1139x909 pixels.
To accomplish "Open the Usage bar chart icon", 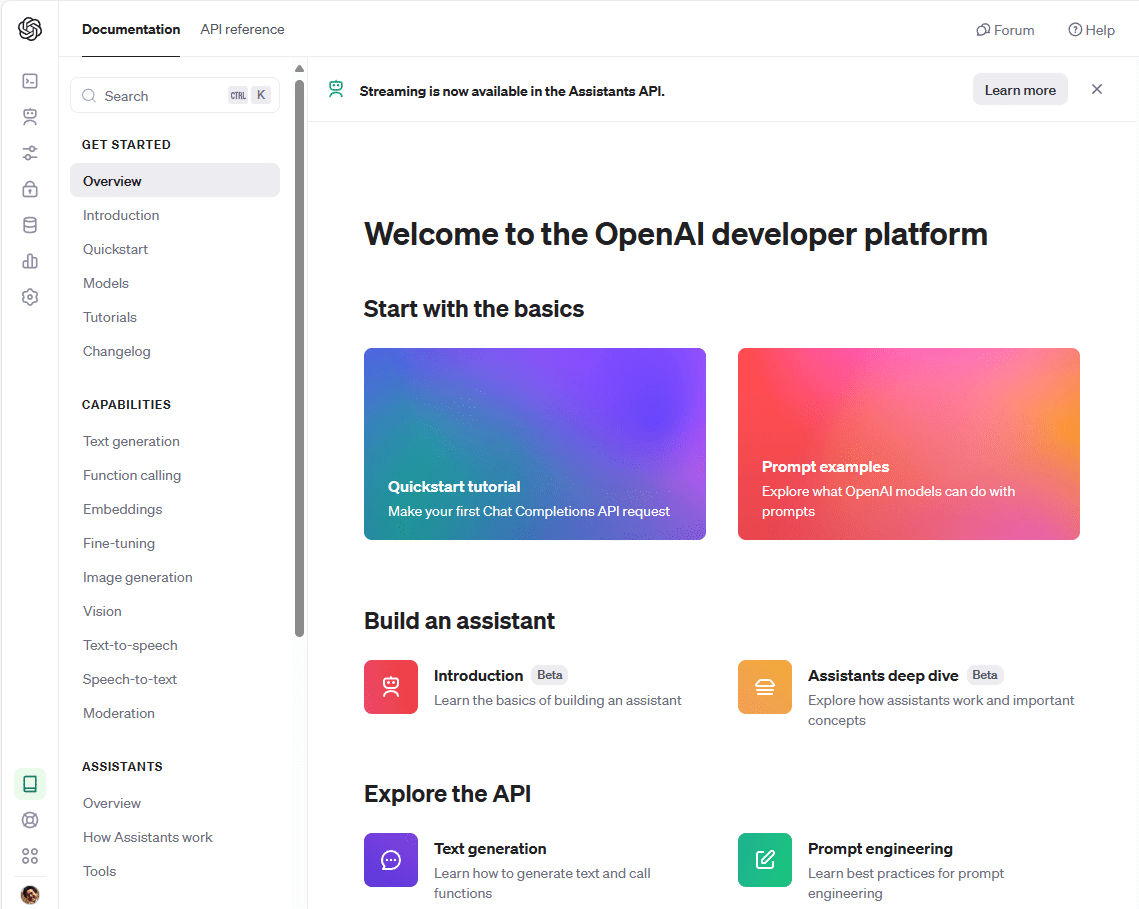I will coord(30,261).
